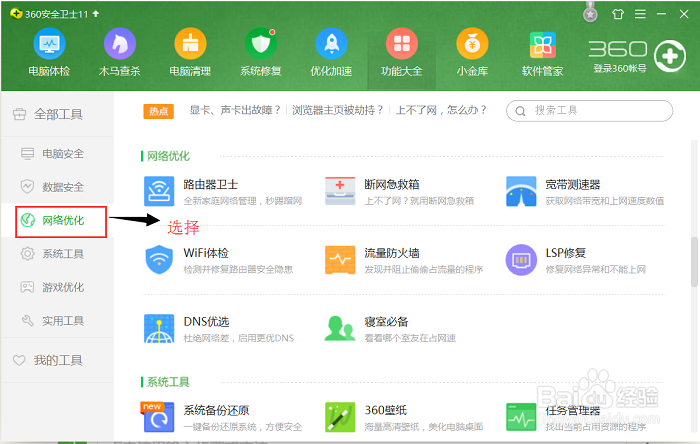
Task: Launch WiFi体检 shield icon
Action: point(159,260)
